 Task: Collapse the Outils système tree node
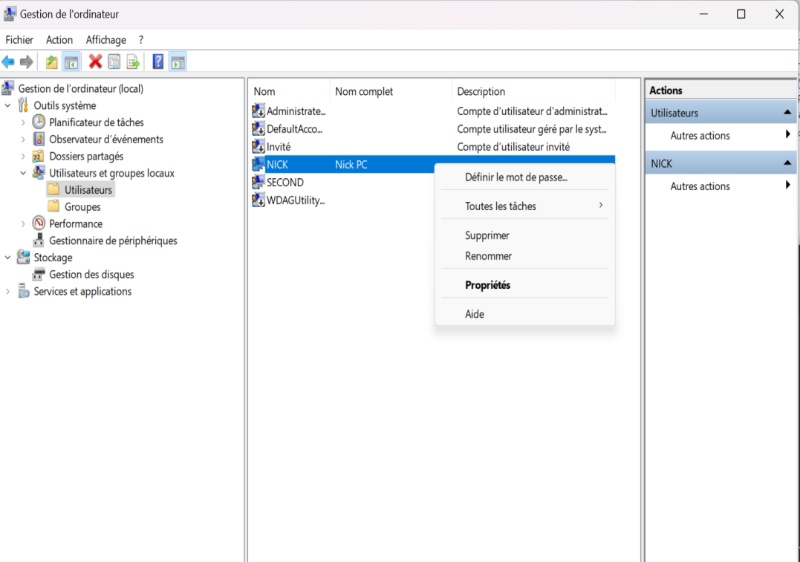9,106
